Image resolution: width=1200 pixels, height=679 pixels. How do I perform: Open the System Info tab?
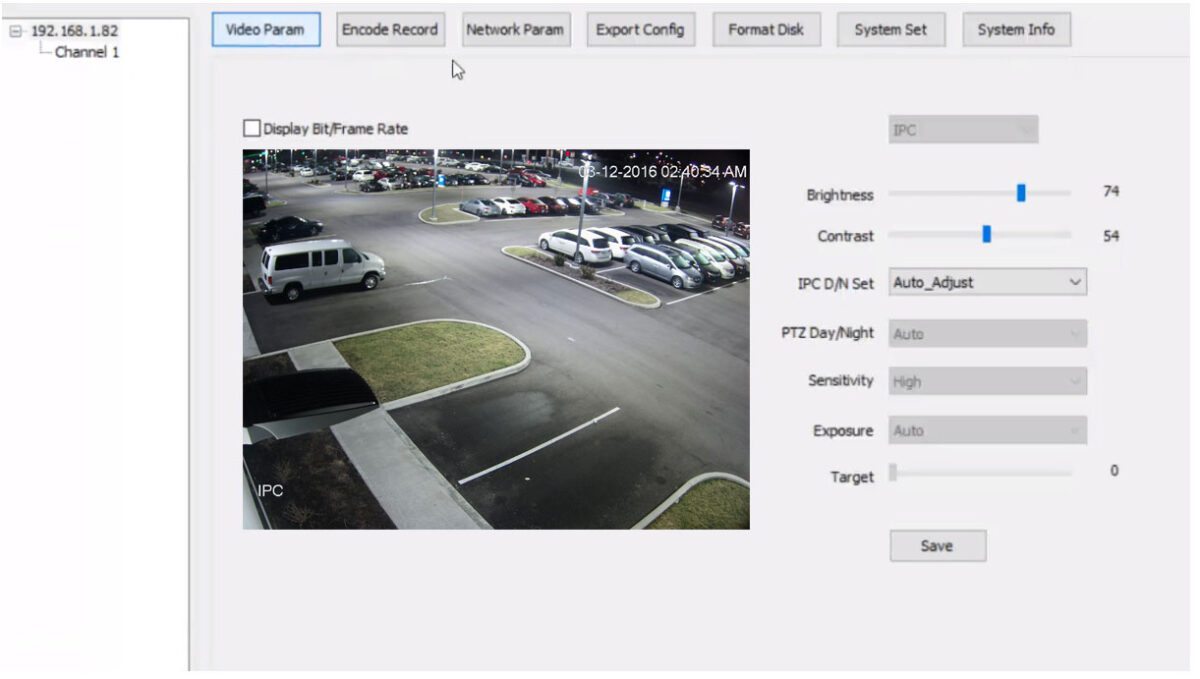[x=1016, y=29]
